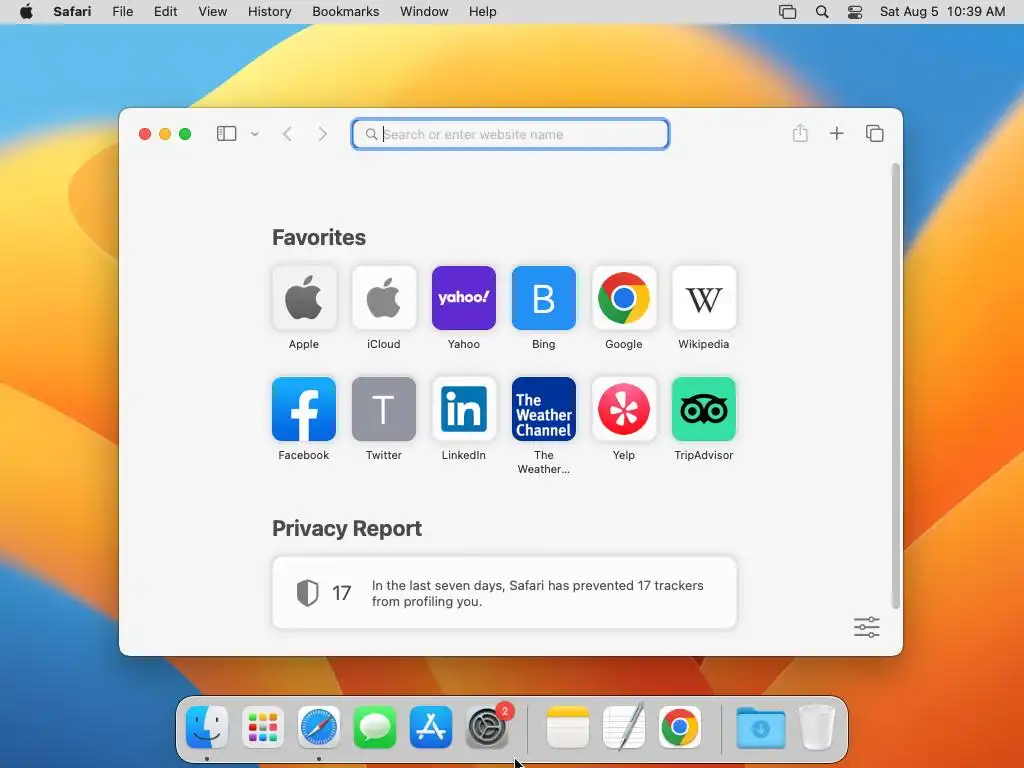Image resolution: width=1024 pixels, height=768 pixels.
Task: Open Spotlight search in menu bar
Action: [822, 12]
